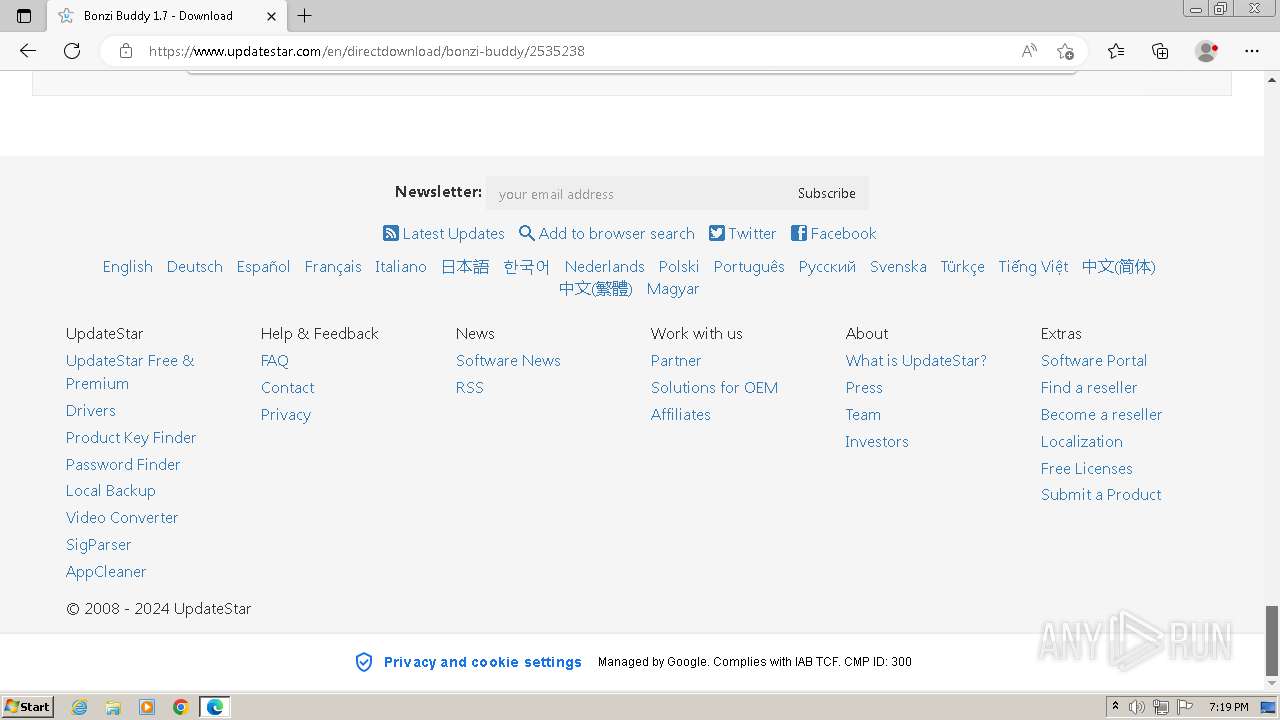Open the Software News link
Screen dimensions: 1280x720
(x=508, y=360)
